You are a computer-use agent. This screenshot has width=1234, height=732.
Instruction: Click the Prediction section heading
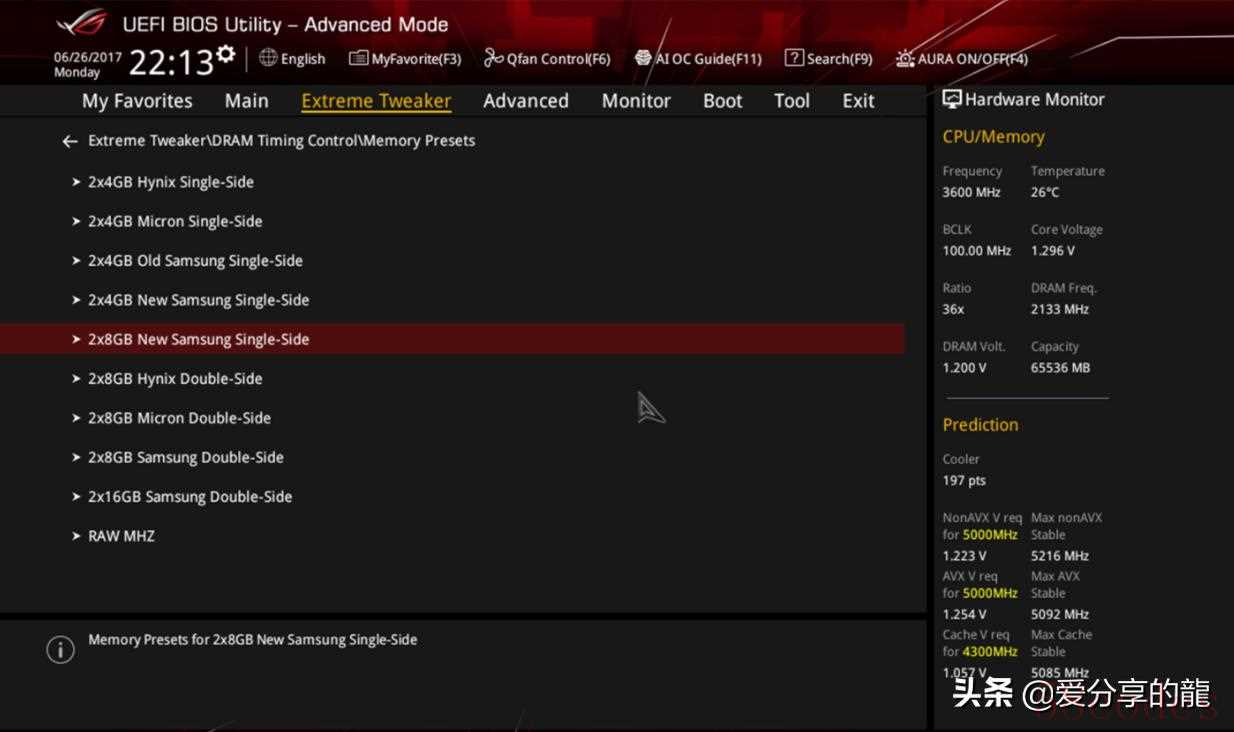click(980, 425)
